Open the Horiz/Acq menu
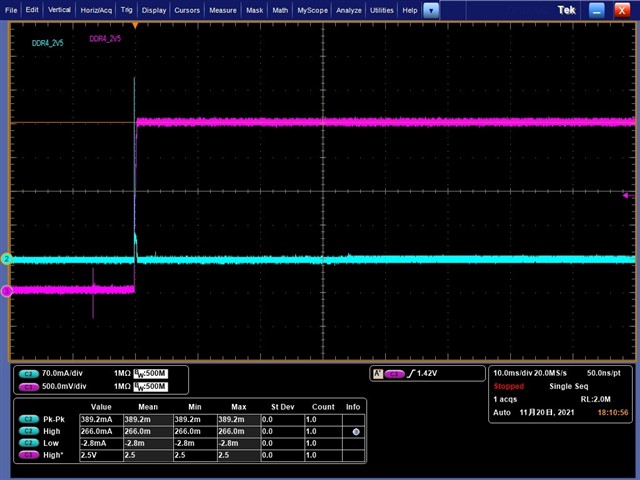The width and height of the screenshot is (640, 480). click(x=96, y=10)
